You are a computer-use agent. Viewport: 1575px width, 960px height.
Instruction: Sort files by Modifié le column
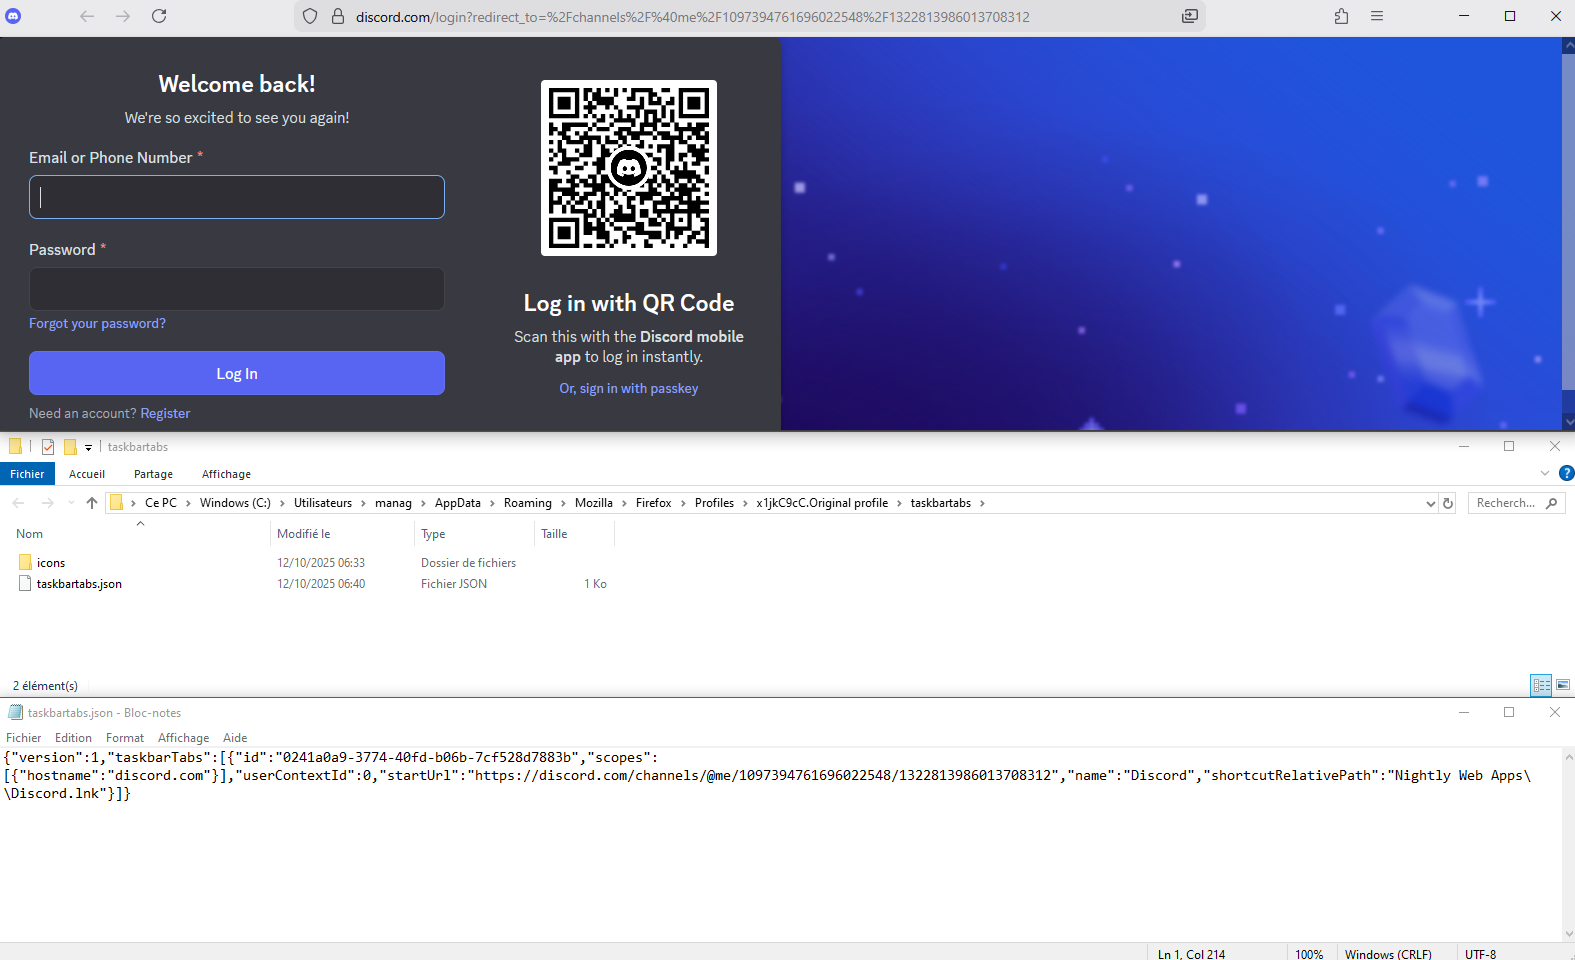(x=341, y=534)
